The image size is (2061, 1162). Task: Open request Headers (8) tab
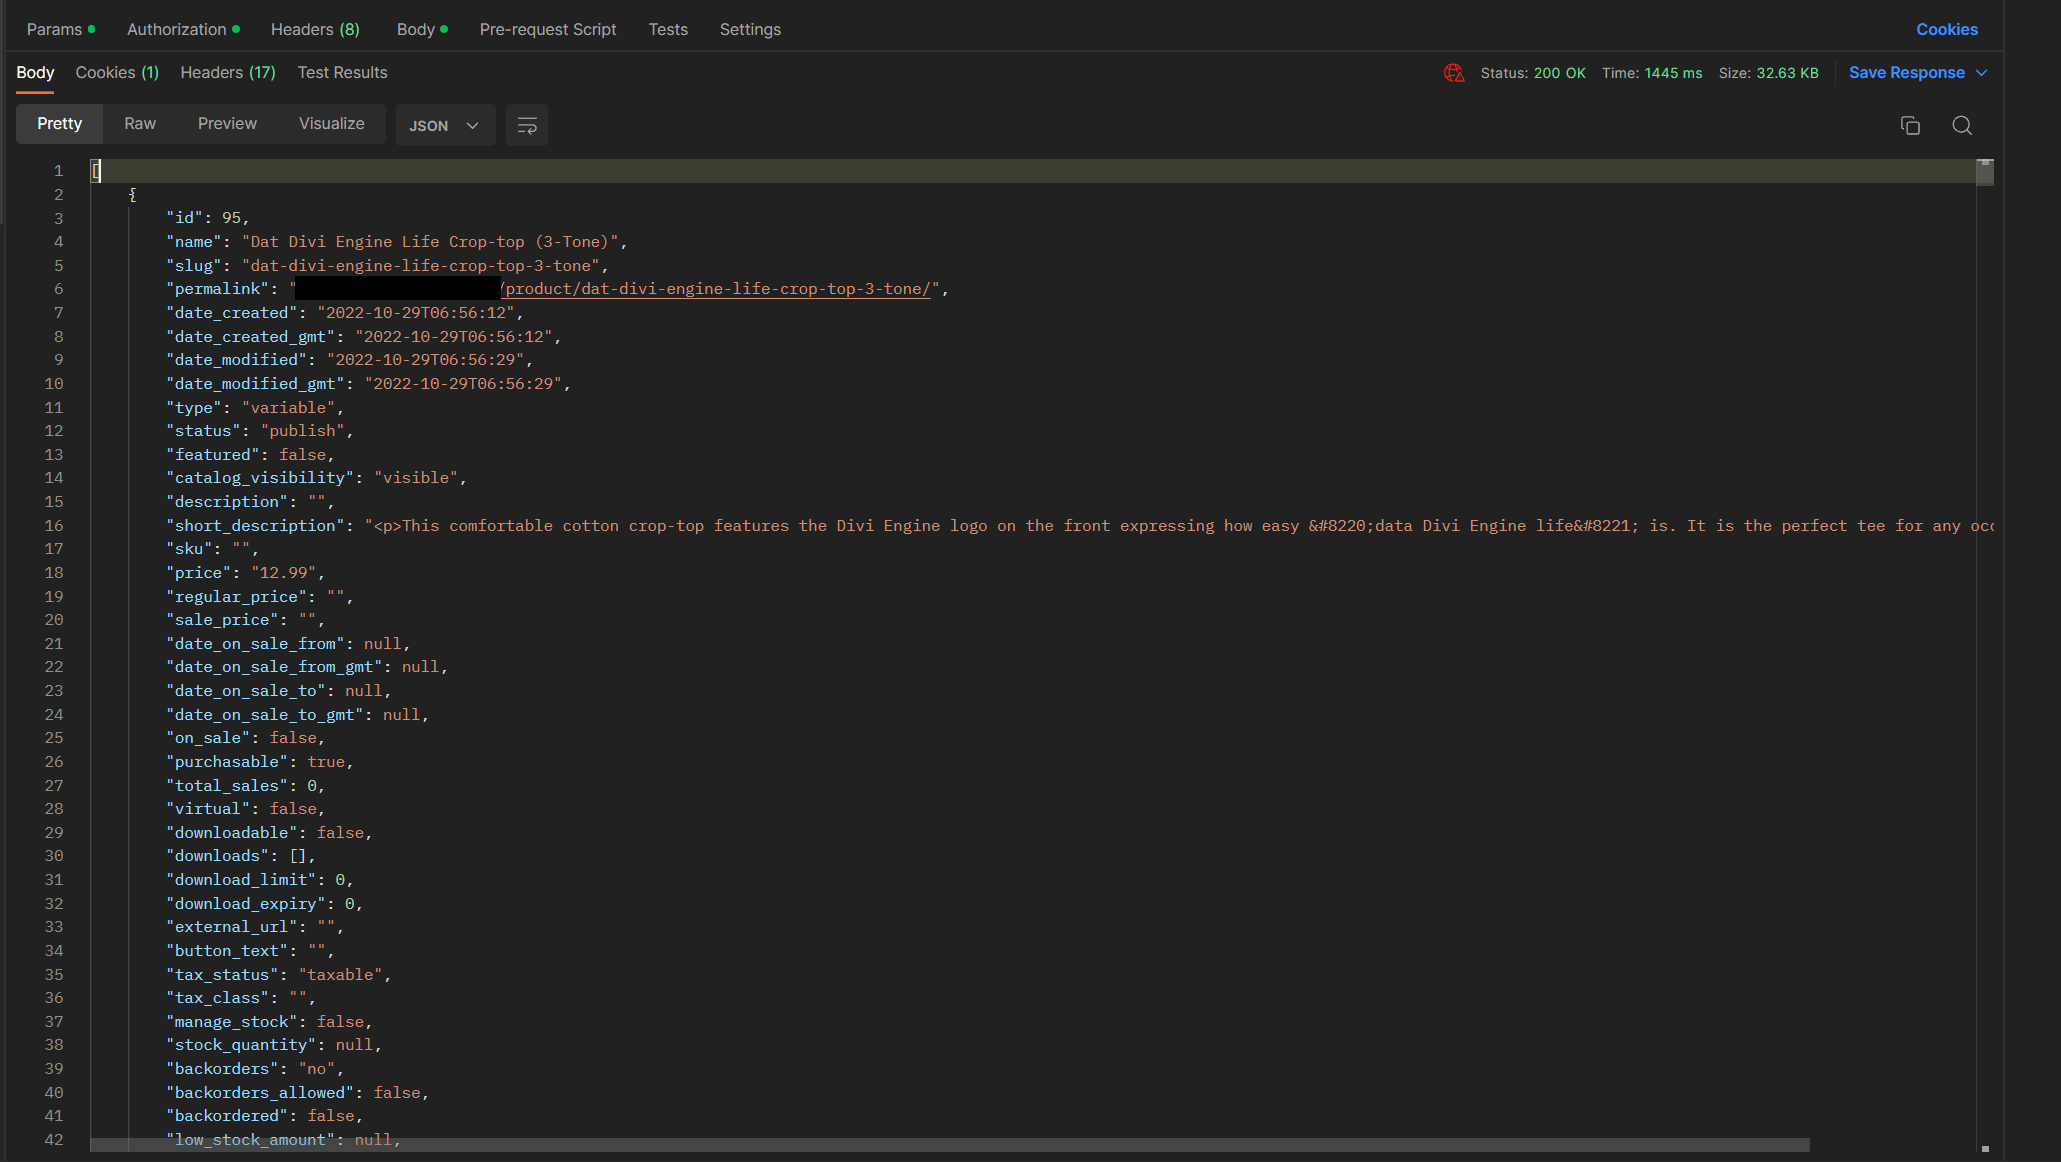(315, 29)
